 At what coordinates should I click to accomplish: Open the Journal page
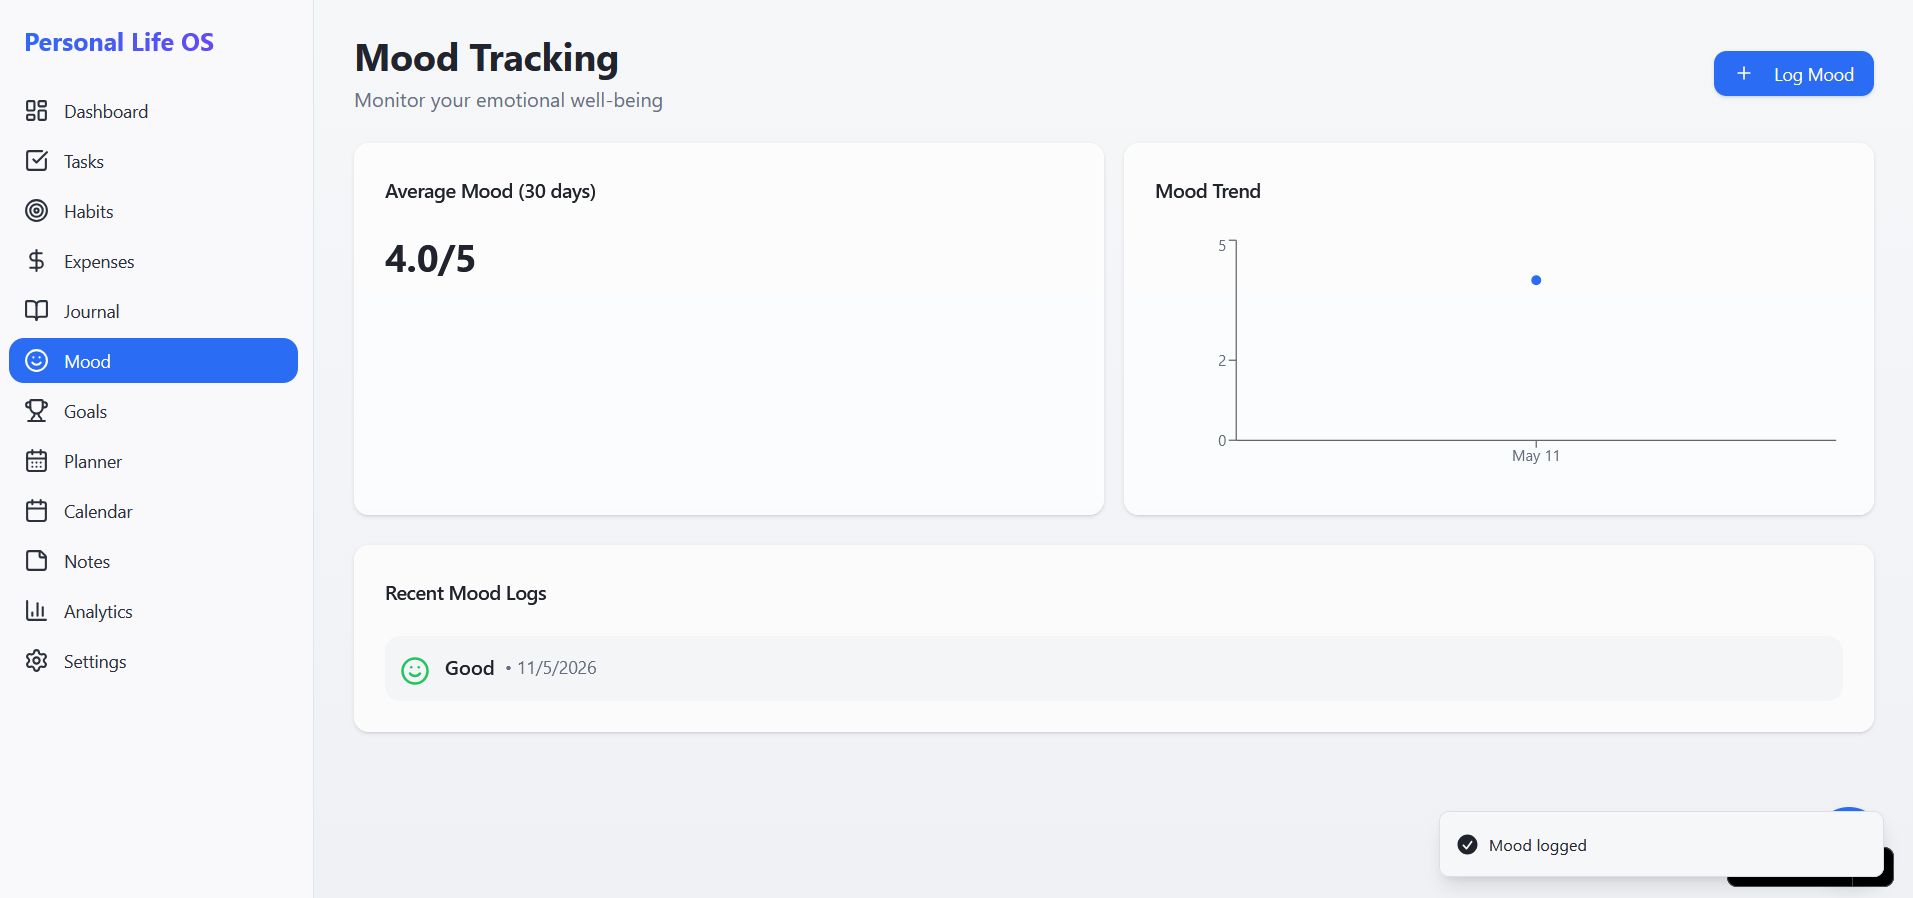pyautogui.click(x=153, y=311)
